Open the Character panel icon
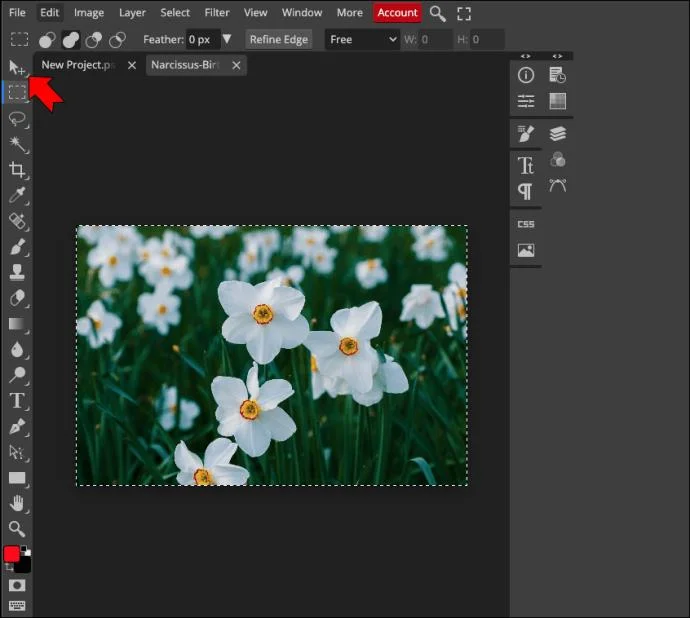 click(x=526, y=166)
